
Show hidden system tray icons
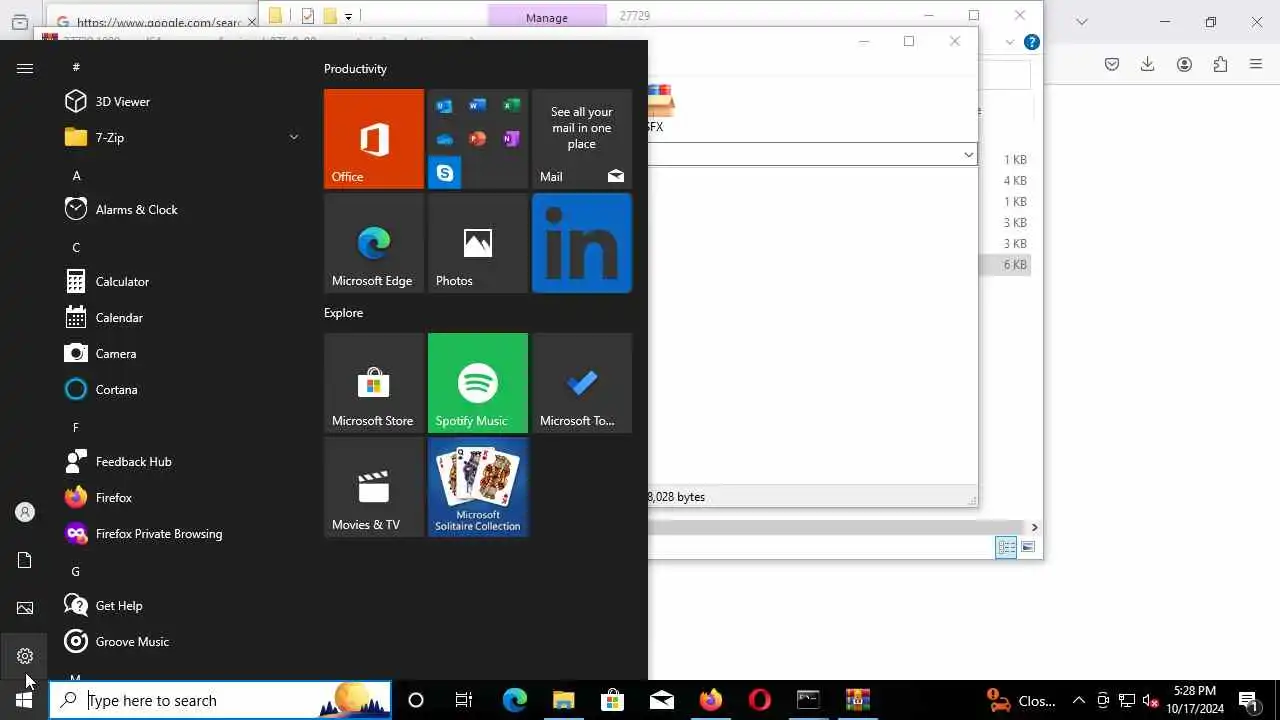pyautogui.click(x=1079, y=701)
